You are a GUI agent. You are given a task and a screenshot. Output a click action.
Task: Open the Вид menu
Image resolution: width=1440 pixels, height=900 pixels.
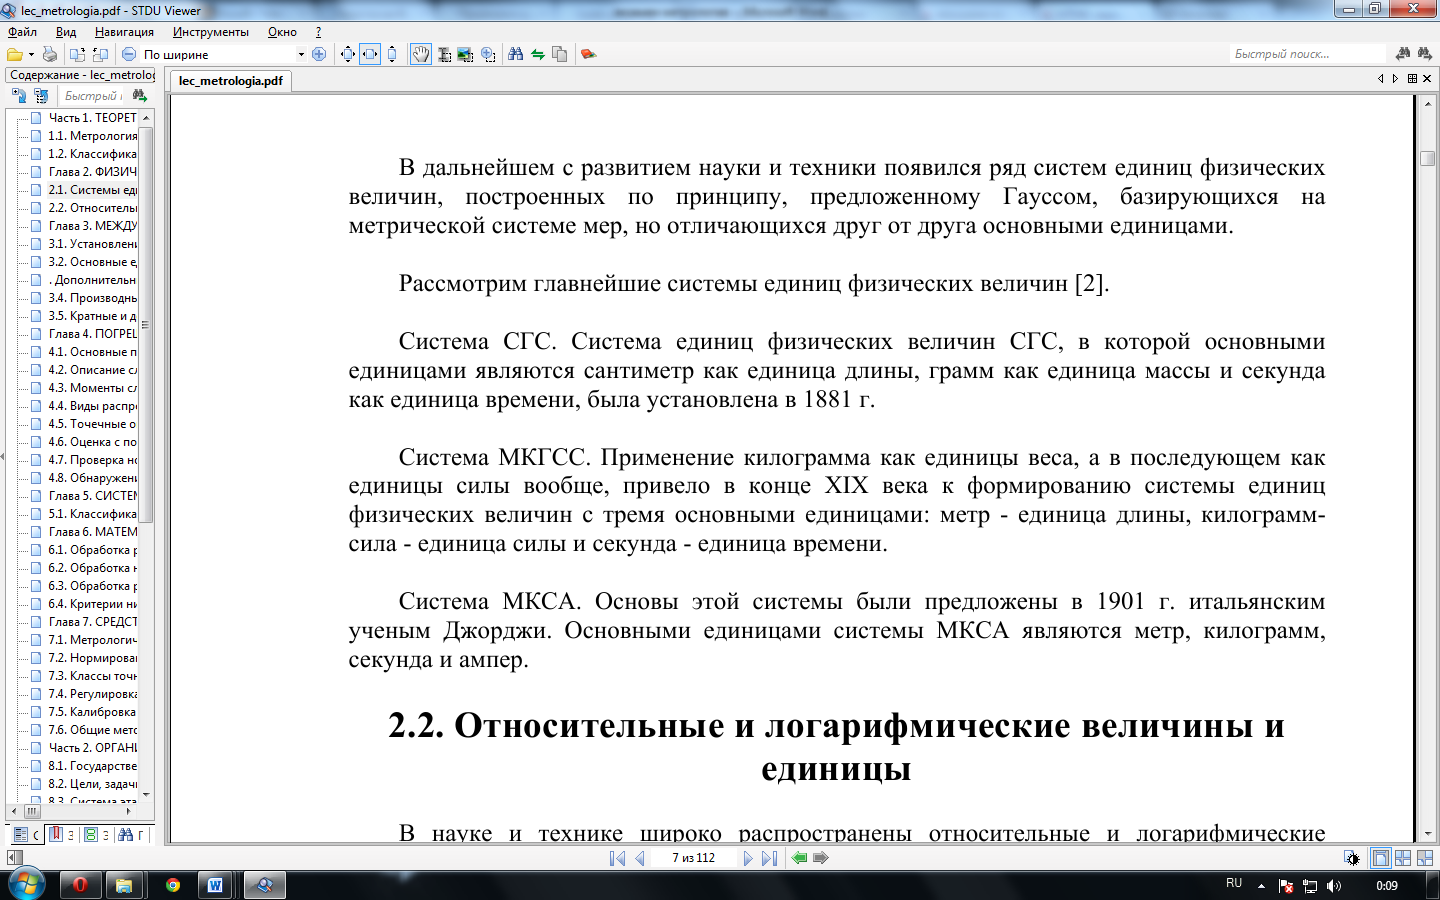click(66, 32)
